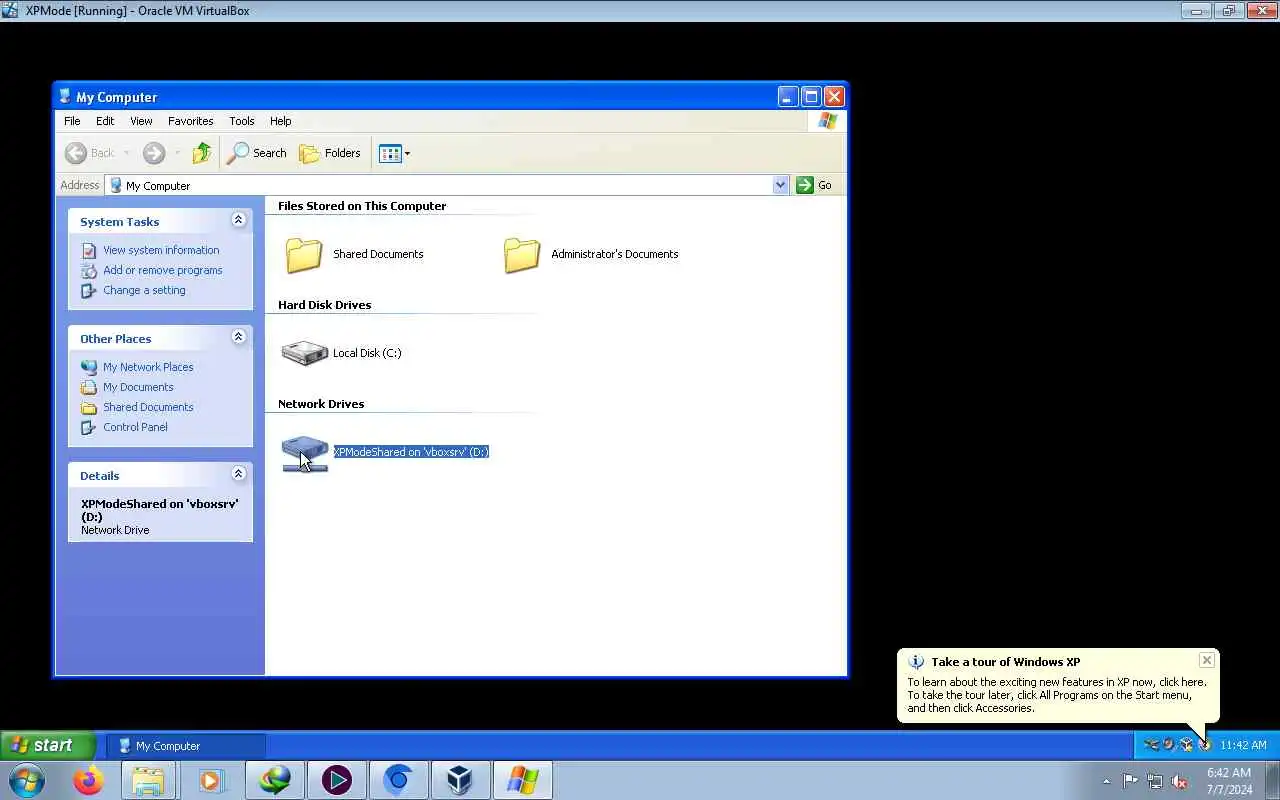Click the Windows XP tour tray icon

click(1204, 745)
